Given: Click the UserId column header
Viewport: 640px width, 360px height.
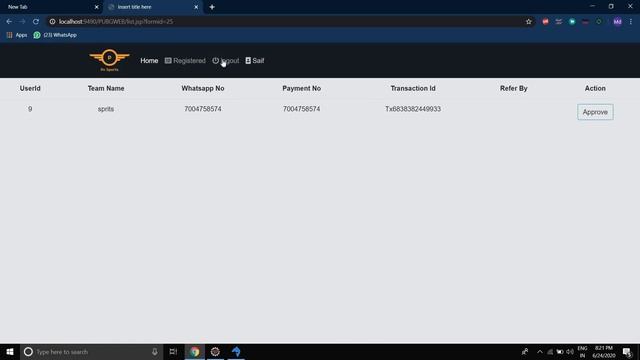Looking at the screenshot, I should coord(30,88).
